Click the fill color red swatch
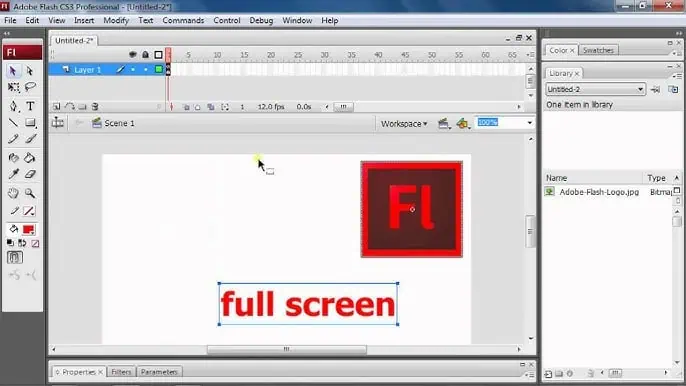Image resolution: width=686 pixels, height=386 pixels. [x=29, y=229]
